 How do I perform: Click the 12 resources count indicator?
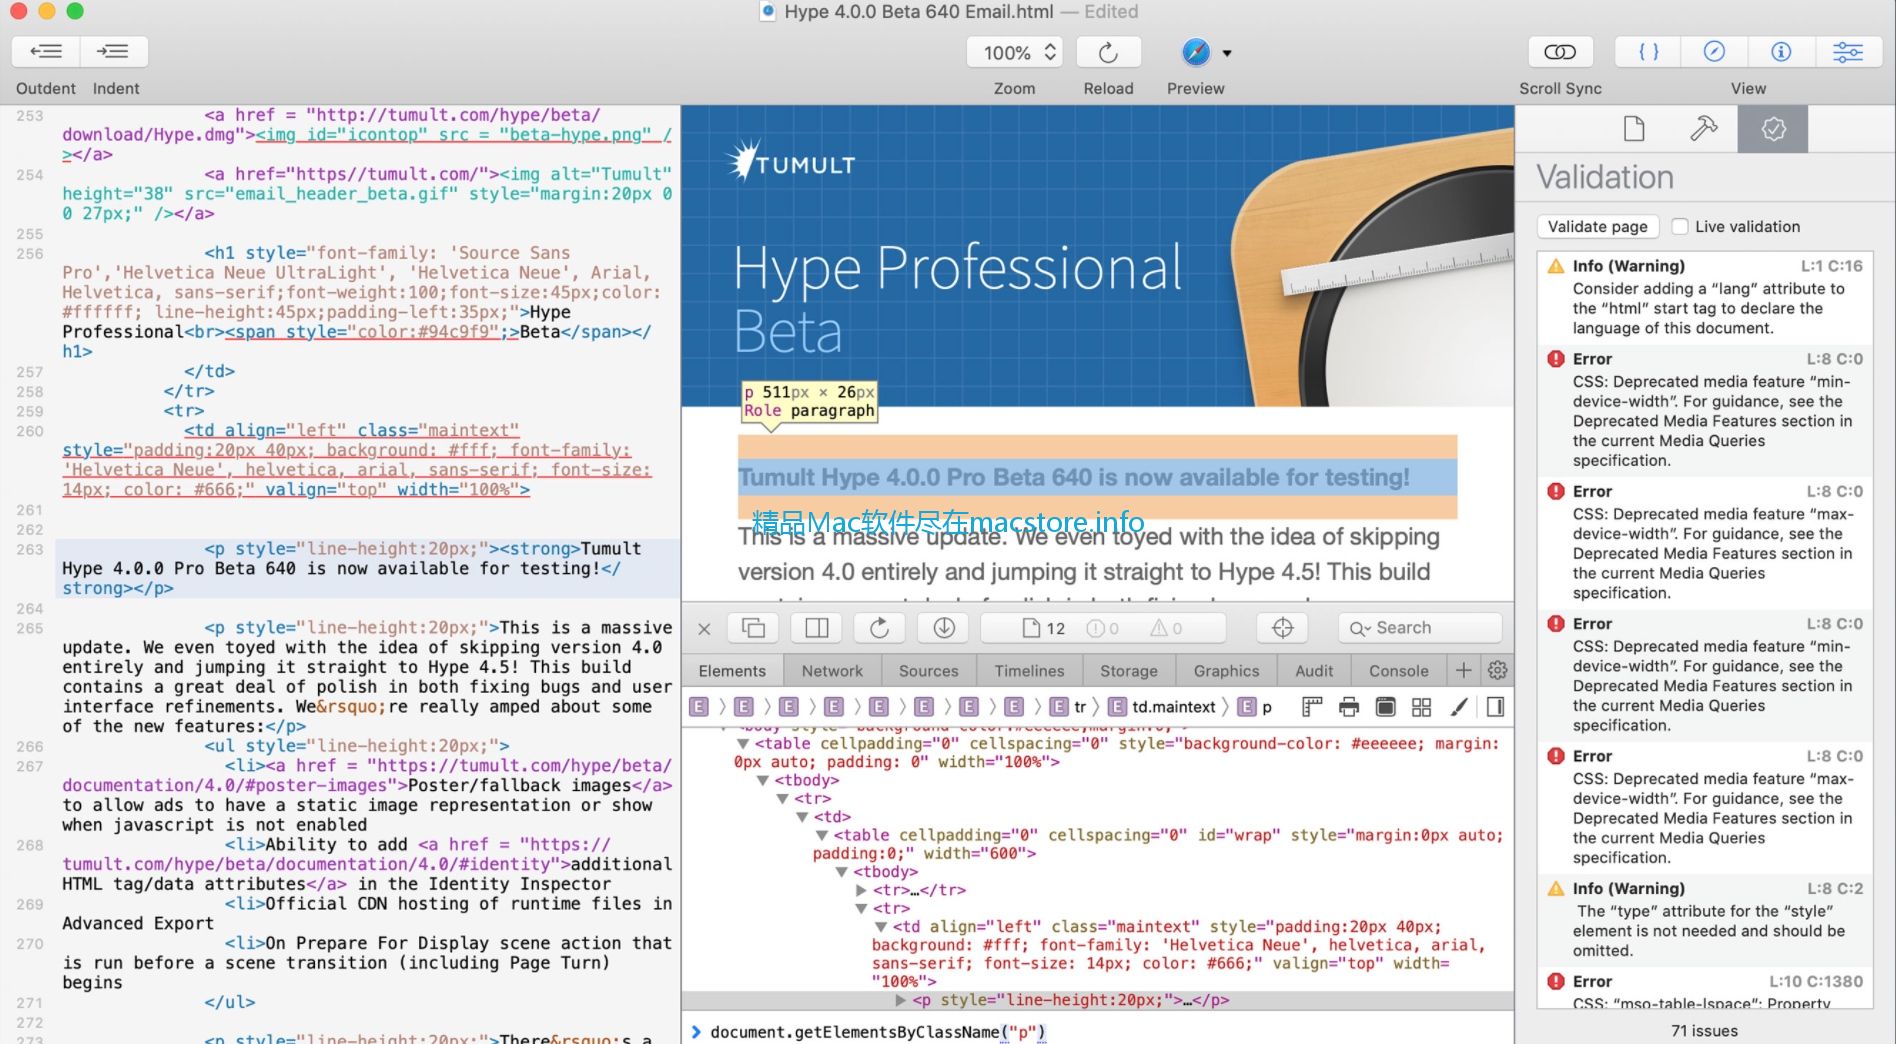[x=1043, y=628]
